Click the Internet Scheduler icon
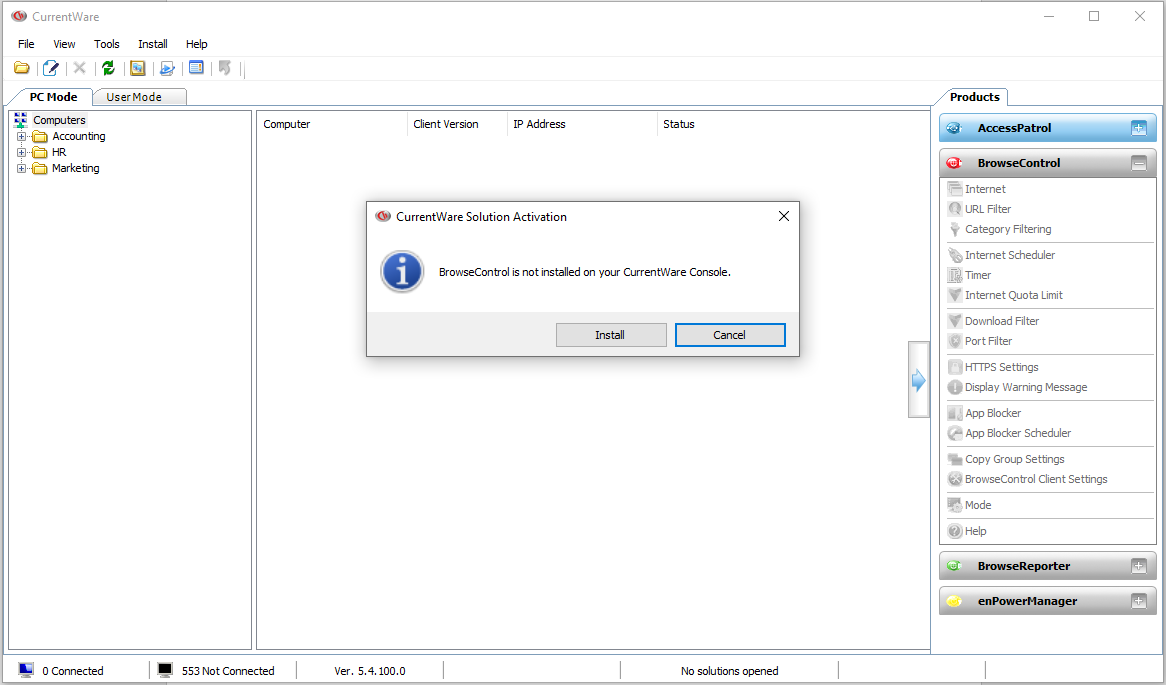Viewport: 1166px width, 685px height. point(955,255)
